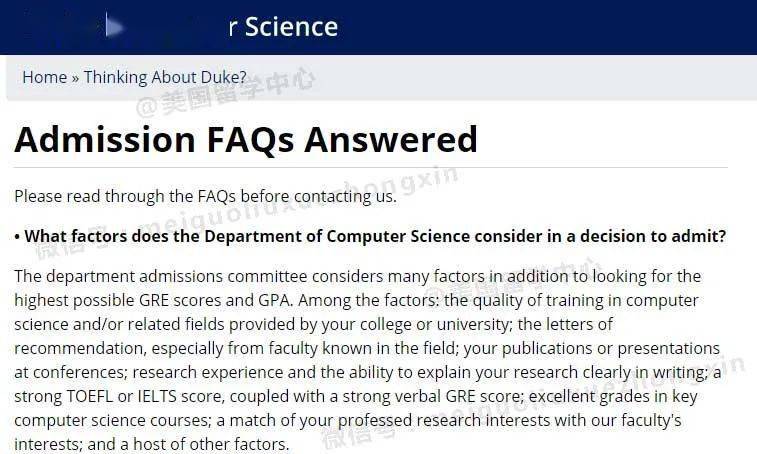
Task: Click the arrow logo icon in header
Action: pyautogui.click(x=114, y=26)
